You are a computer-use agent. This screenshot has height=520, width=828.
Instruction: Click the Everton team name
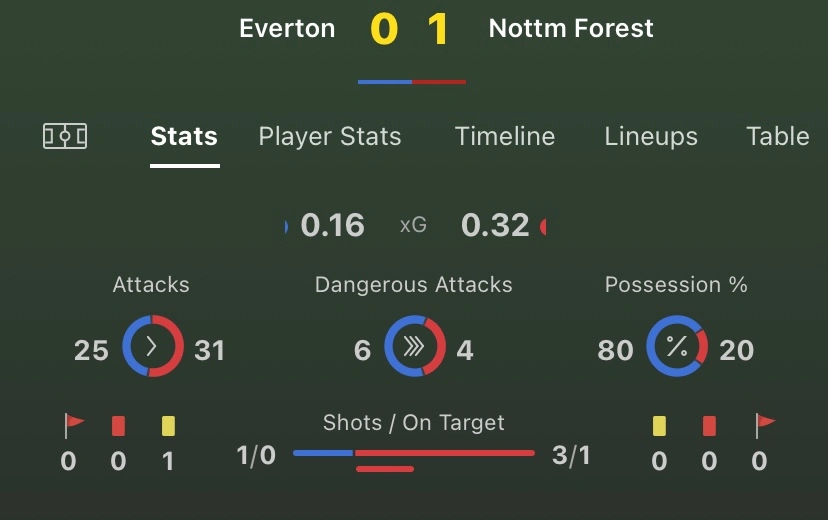(287, 28)
